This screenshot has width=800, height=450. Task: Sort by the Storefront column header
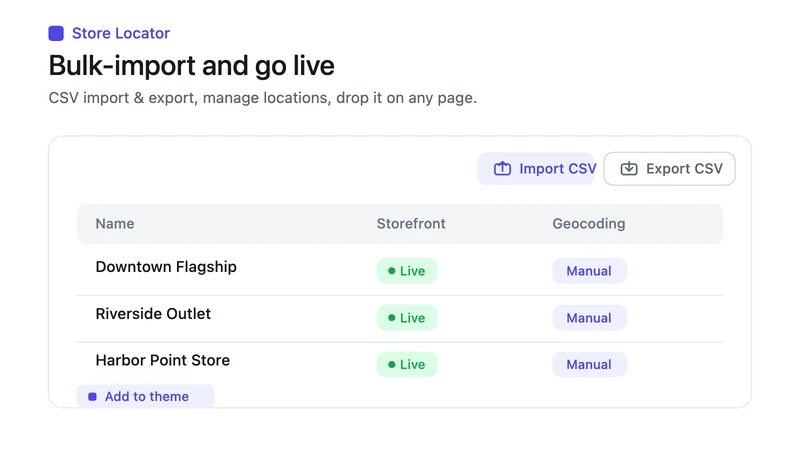tap(411, 223)
